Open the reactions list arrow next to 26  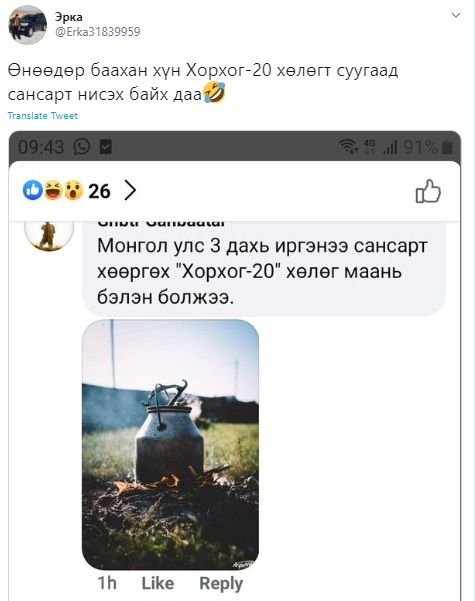(x=130, y=190)
